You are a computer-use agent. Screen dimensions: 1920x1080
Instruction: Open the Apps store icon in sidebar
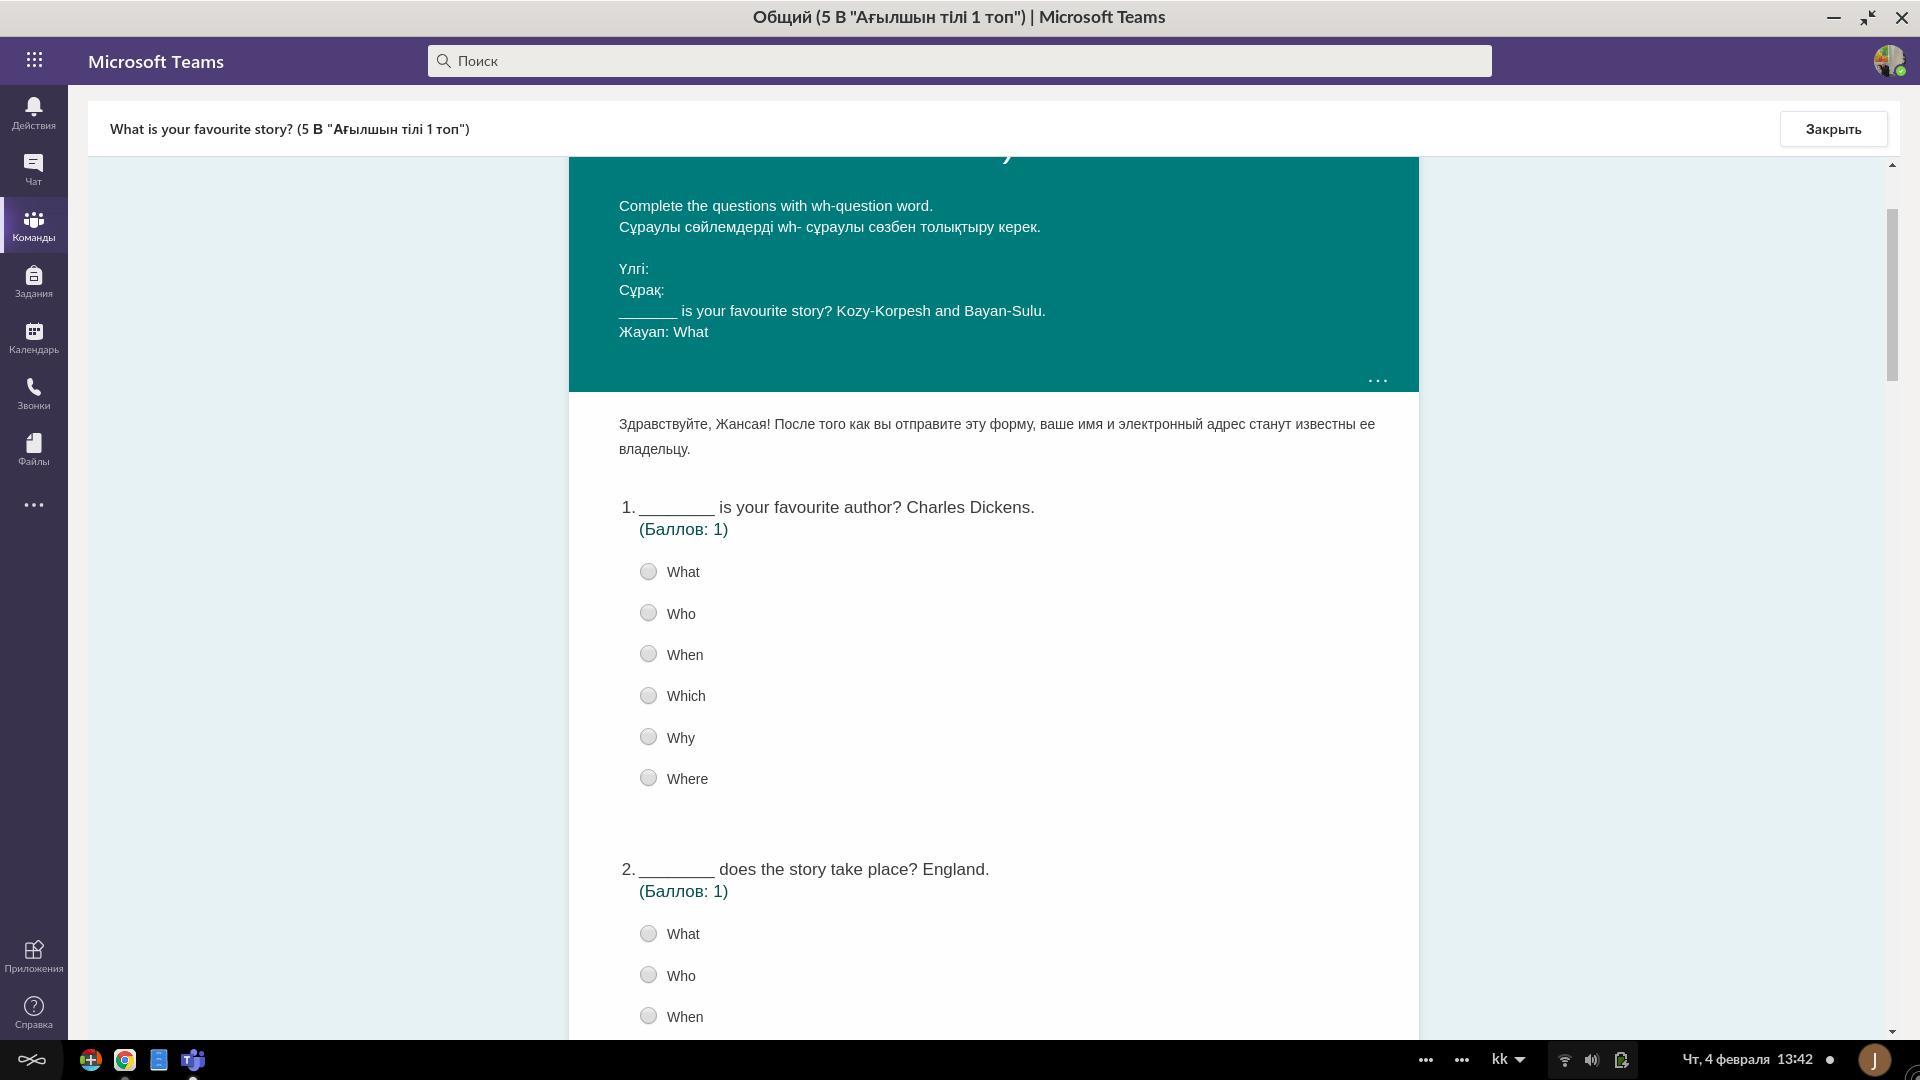click(x=33, y=955)
